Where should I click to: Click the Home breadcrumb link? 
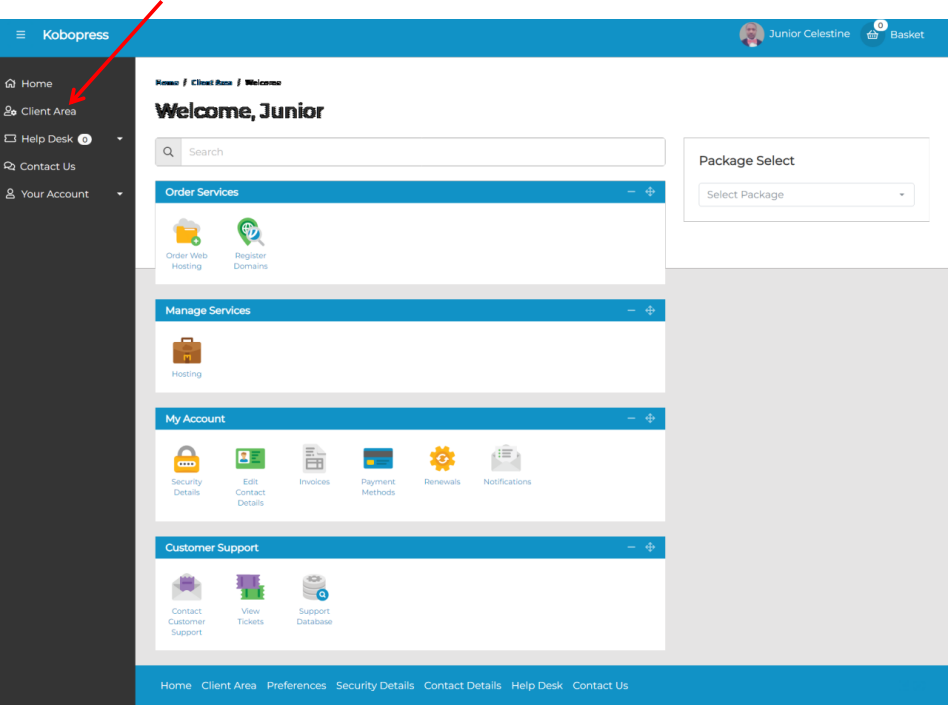tap(167, 82)
